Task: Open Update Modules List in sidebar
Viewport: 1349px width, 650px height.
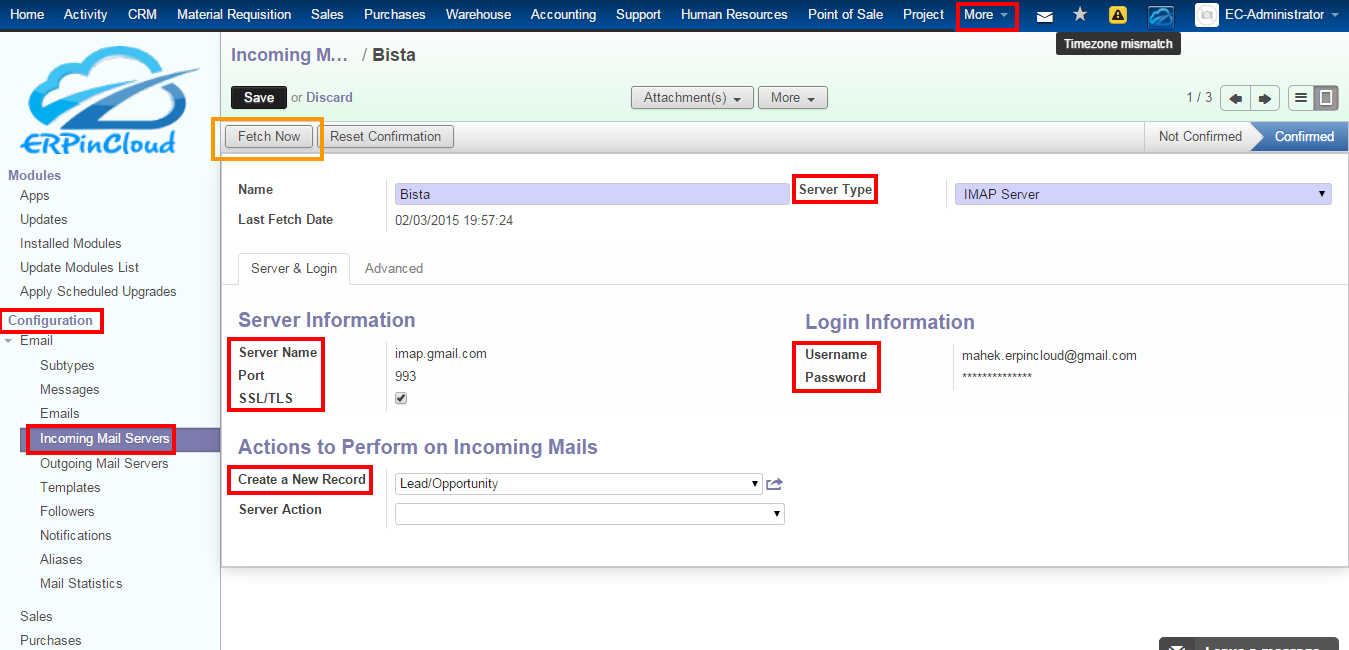Action: point(80,268)
